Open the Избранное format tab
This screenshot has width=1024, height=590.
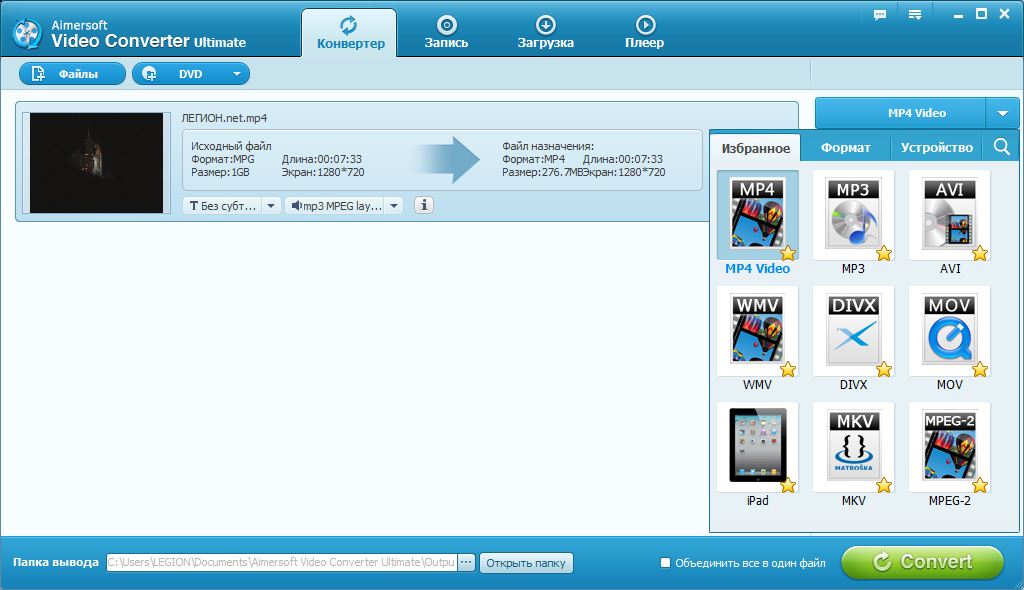pyautogui.click(x=756, y=148)
